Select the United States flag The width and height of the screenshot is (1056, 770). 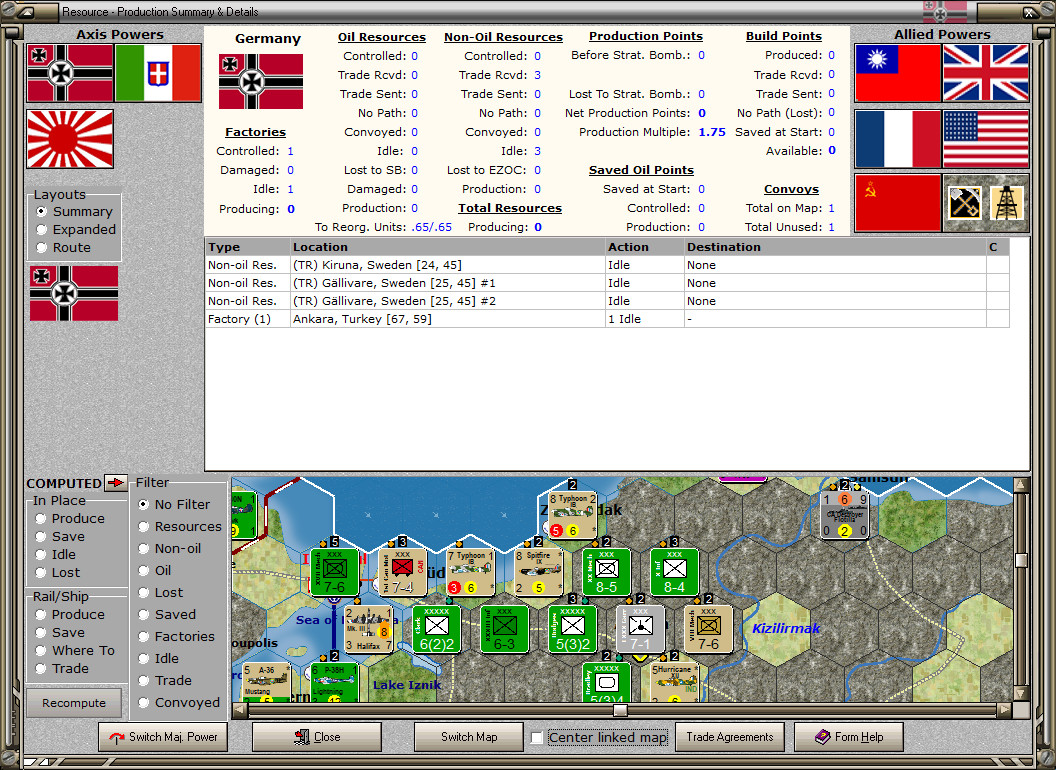coord(986,139)
